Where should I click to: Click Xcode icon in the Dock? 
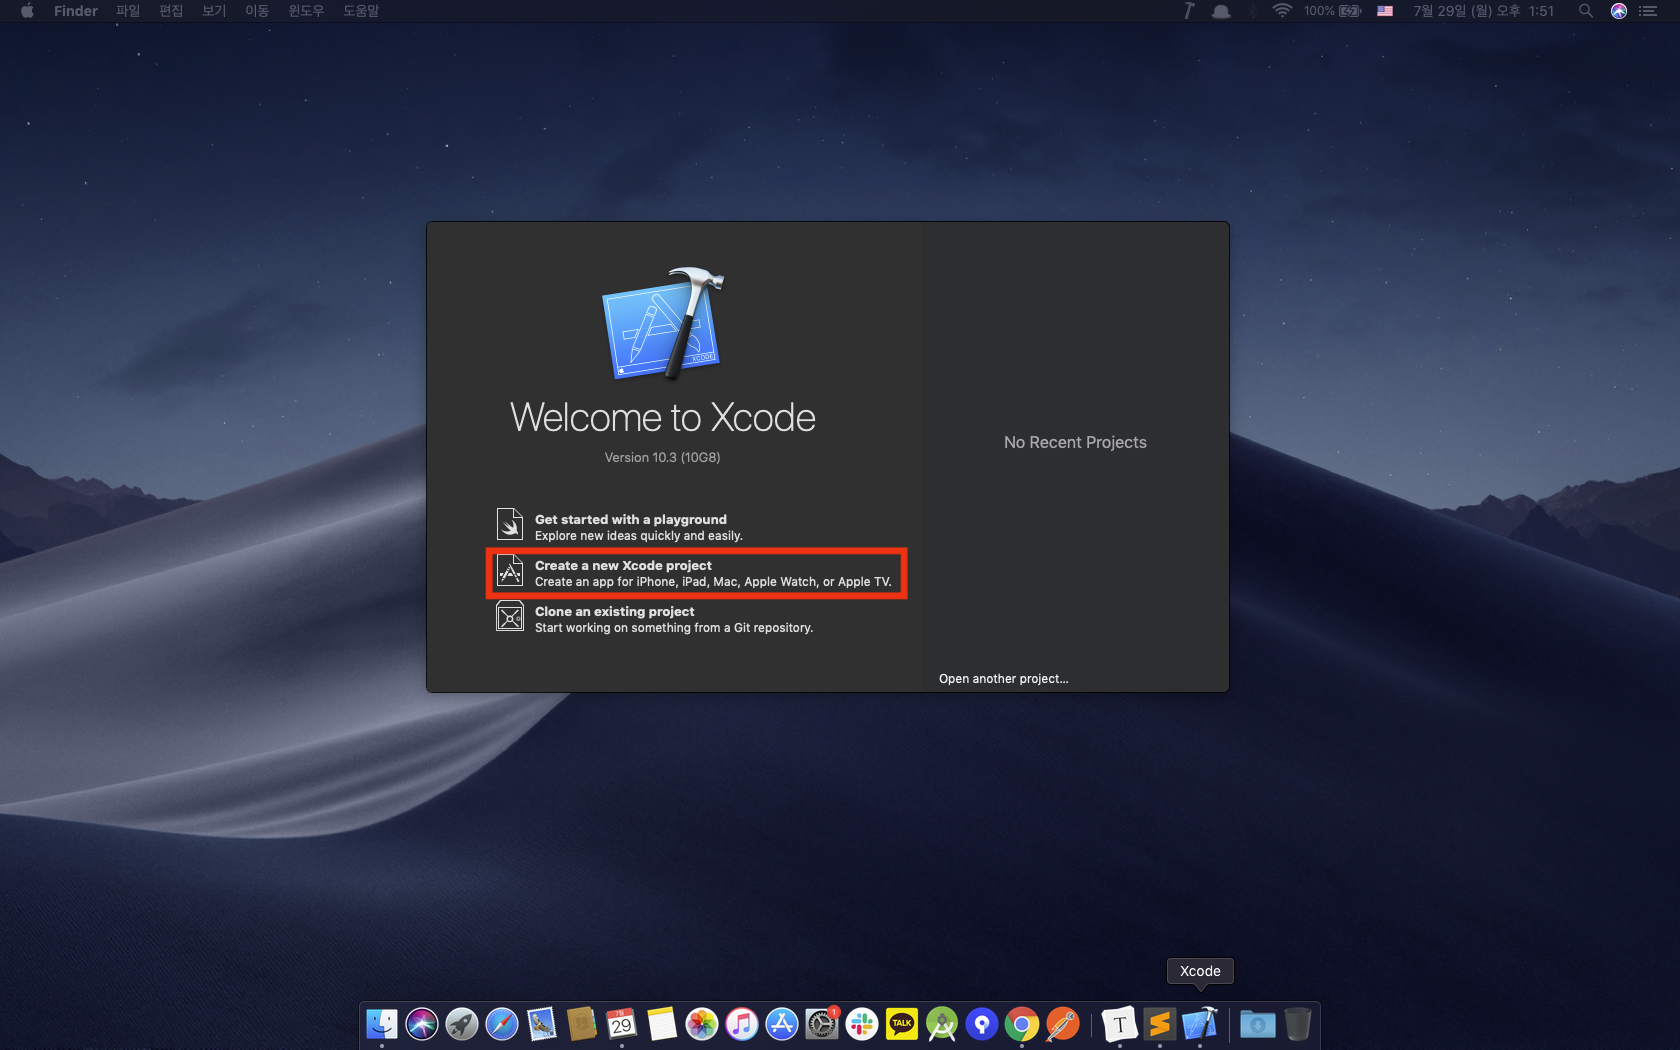[1200, 1024]
